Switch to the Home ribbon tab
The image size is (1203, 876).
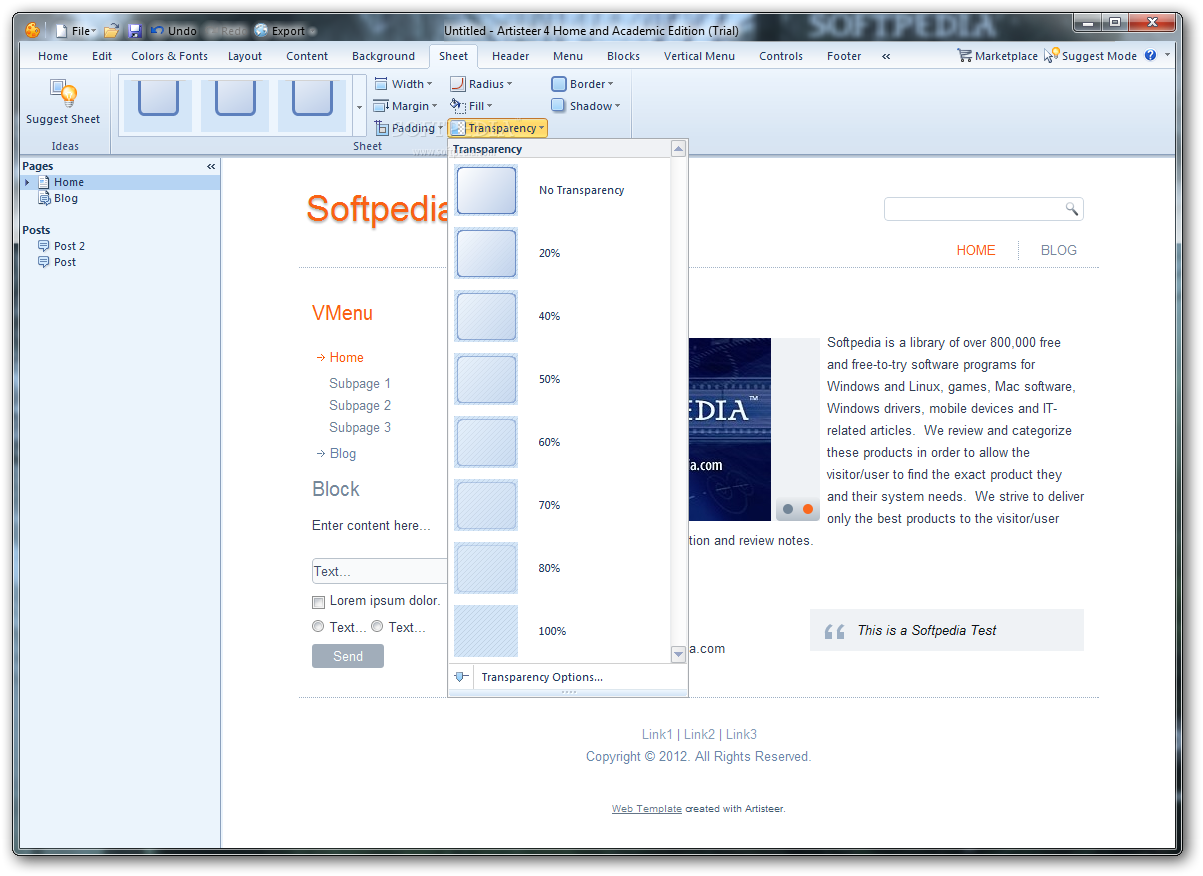tap(53, 56)
